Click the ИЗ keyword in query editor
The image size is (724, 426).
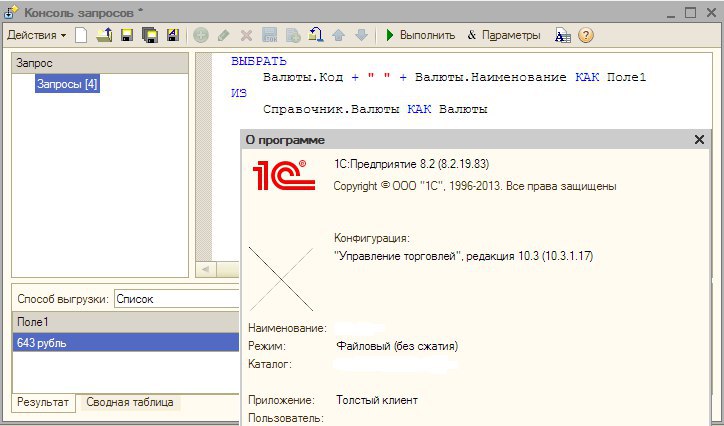(239, 93)
